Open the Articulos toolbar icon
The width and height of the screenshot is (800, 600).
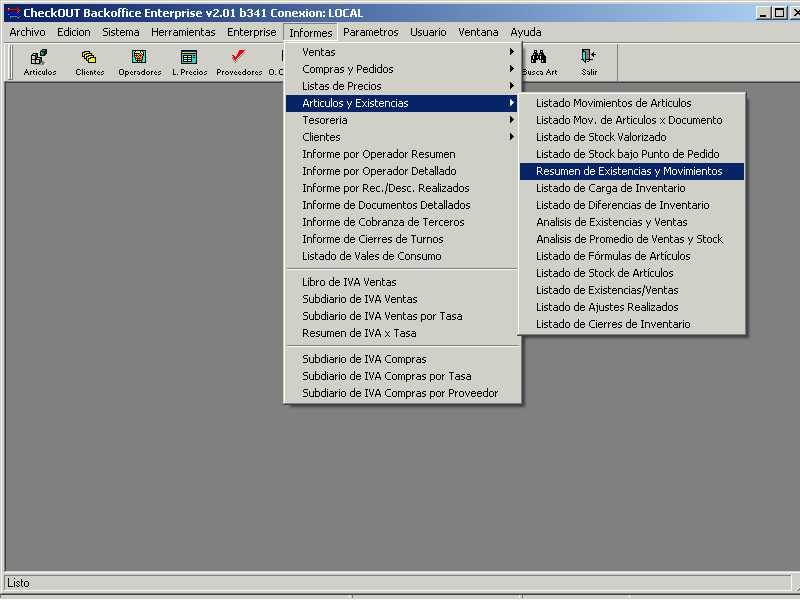(x=40, y=62)
